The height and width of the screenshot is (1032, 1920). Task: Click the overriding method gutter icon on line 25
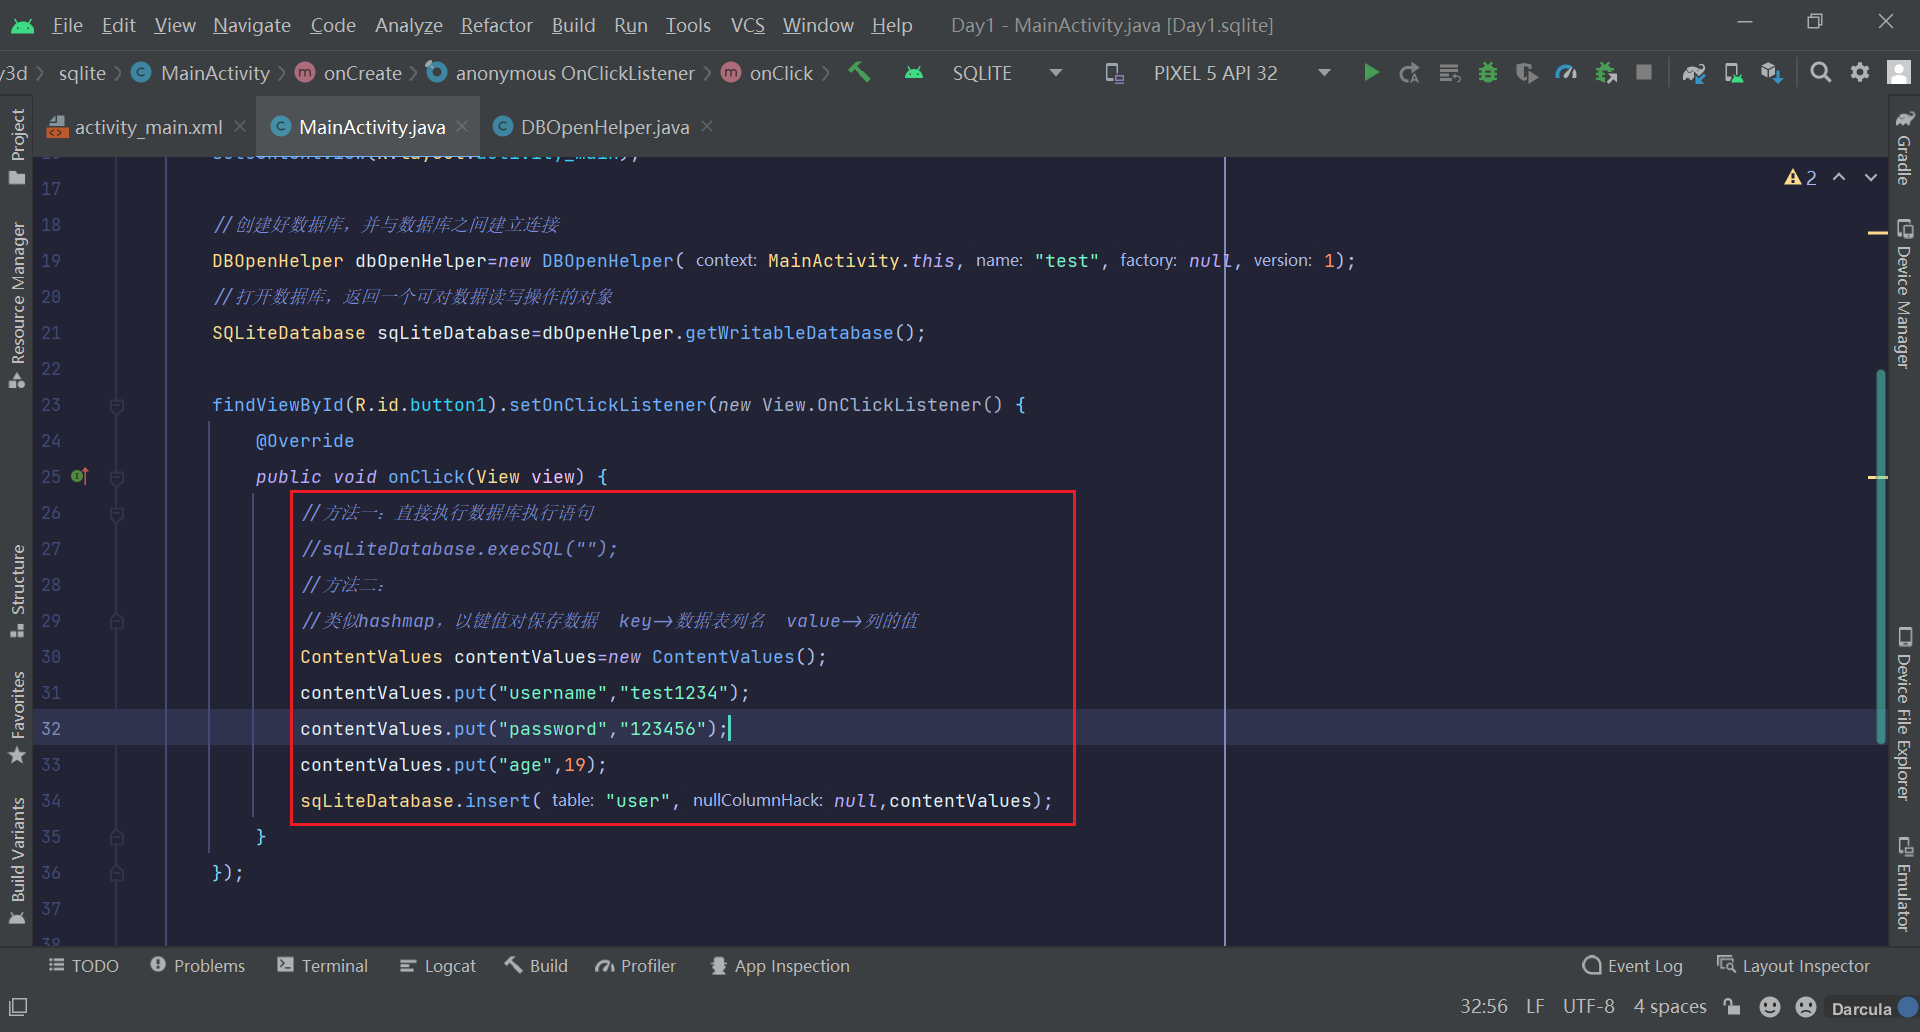pos(80,476)
